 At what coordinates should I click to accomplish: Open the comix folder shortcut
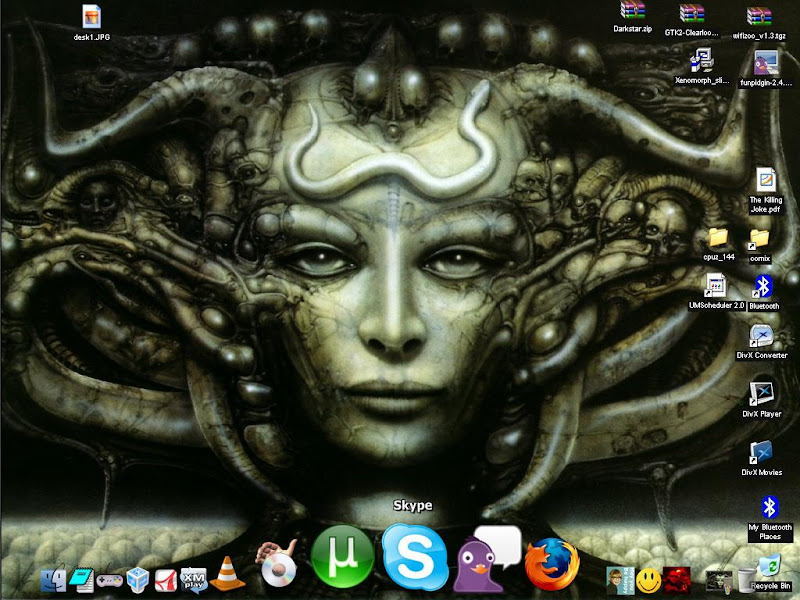click(x=759, y=246)
